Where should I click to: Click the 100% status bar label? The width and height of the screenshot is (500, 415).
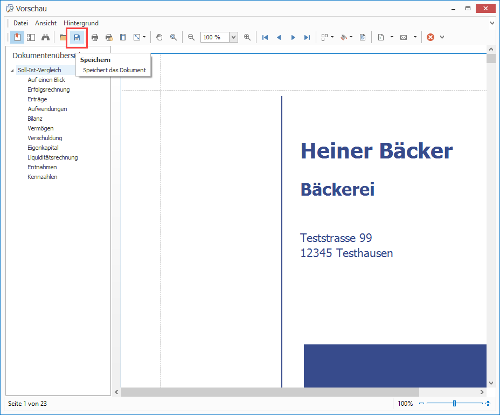tap(405, 403)
